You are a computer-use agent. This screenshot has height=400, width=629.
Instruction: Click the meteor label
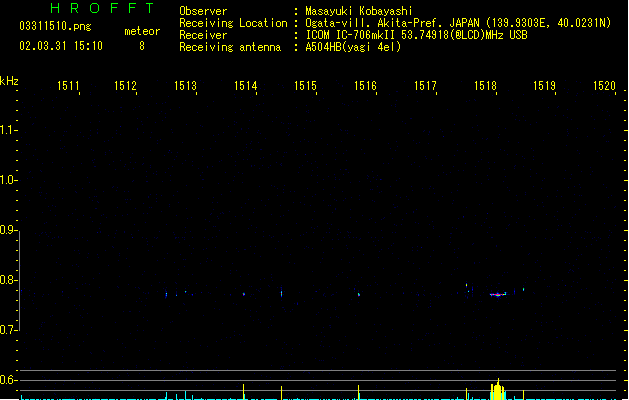(x=142, y=31)
